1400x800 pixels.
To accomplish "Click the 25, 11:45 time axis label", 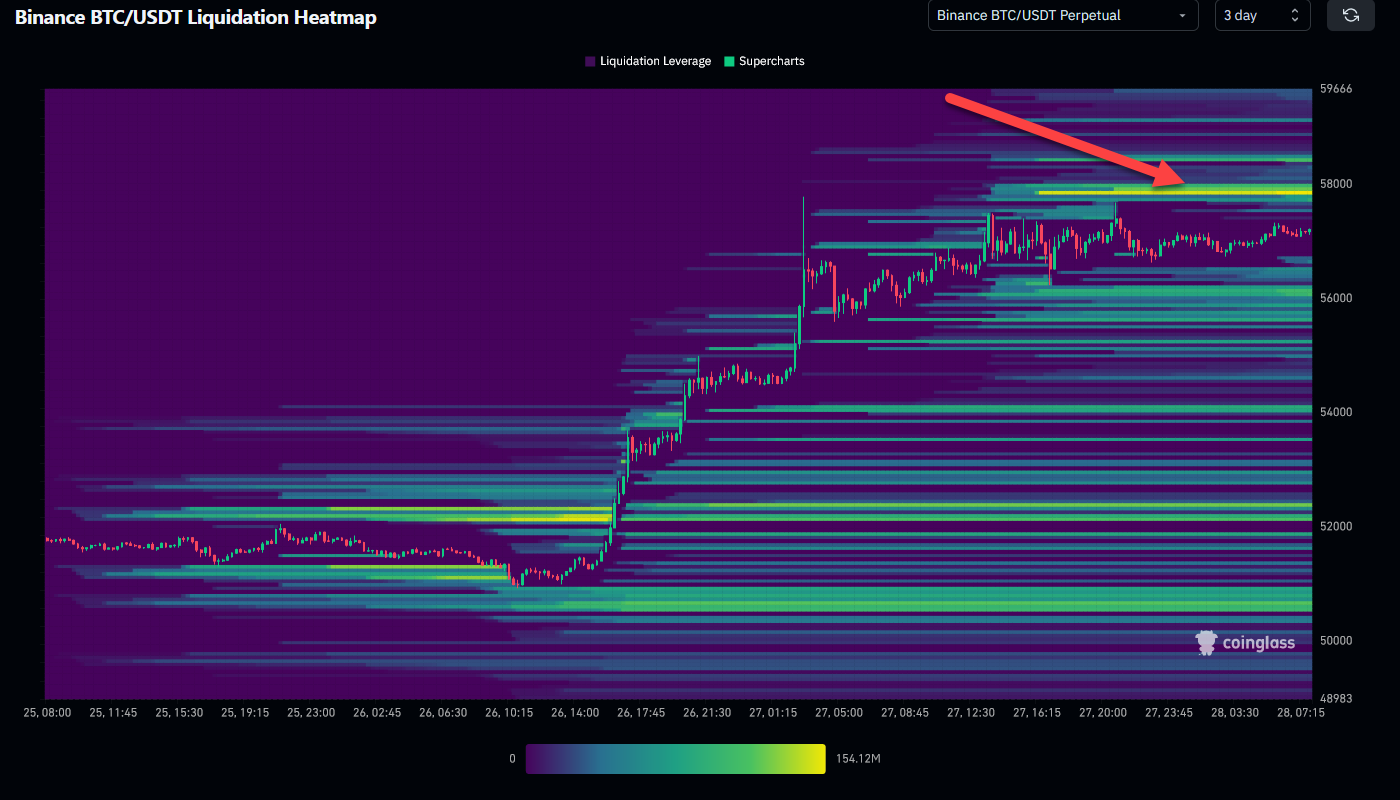I will 112,713.
